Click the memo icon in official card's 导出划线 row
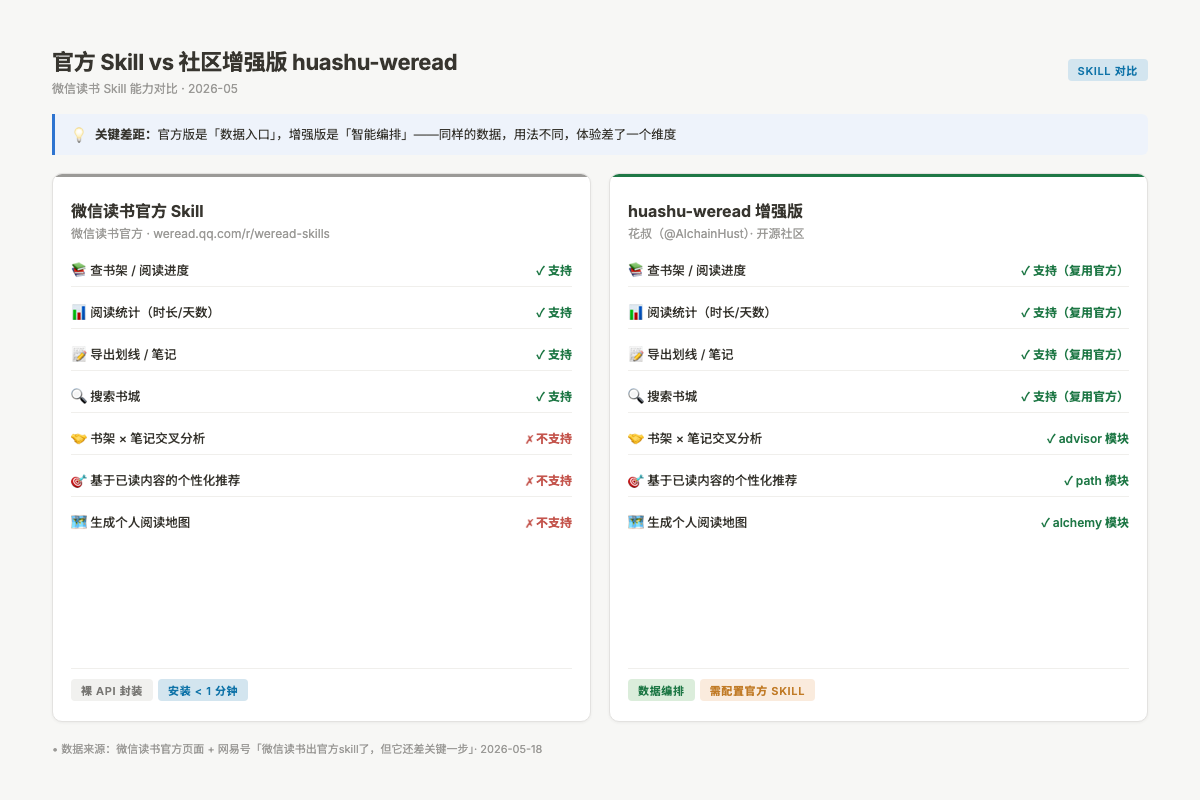 click(x=79, y=354)
